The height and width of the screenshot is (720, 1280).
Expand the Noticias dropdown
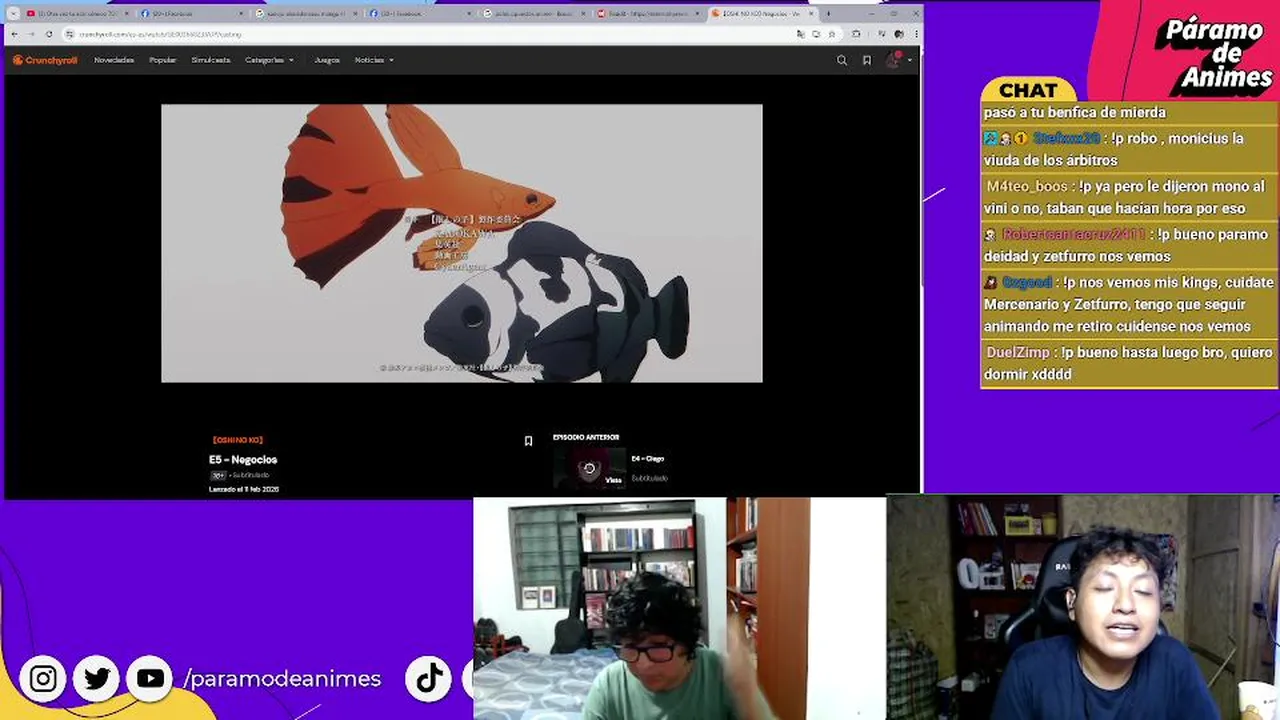[374, 60]
